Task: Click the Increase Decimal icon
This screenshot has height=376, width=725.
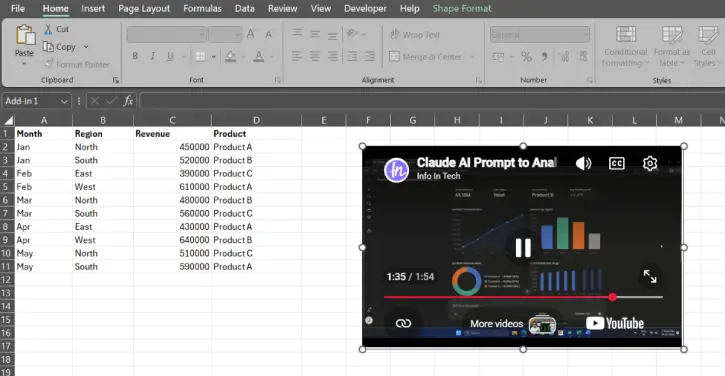Action: pyautogui.click(x=564, y=57)
